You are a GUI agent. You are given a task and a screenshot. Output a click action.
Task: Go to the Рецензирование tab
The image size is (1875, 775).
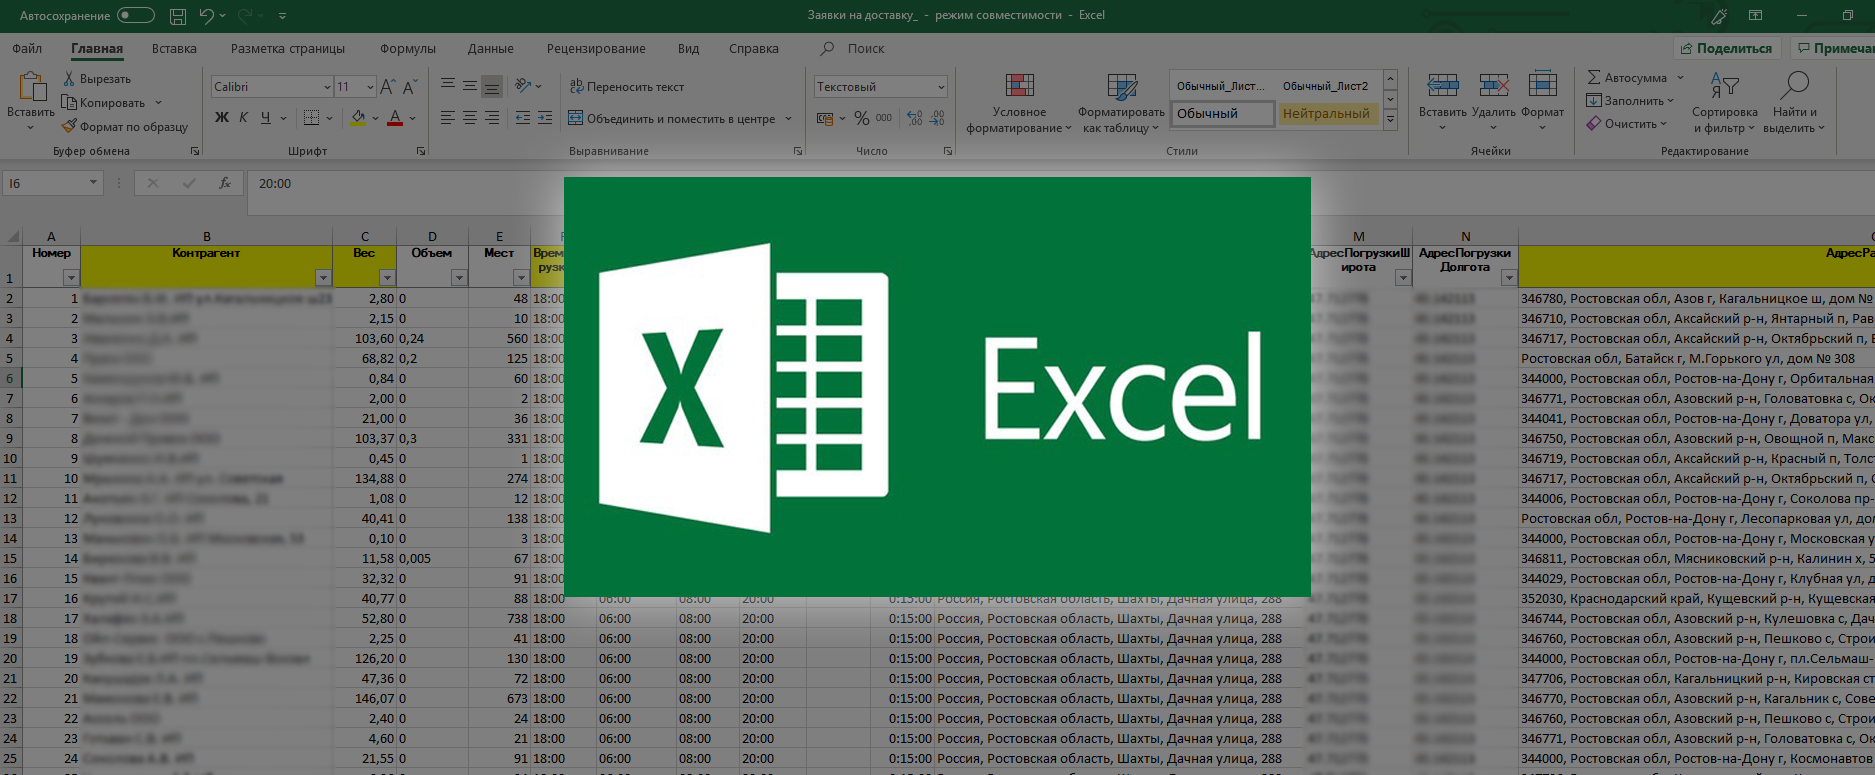click(x=596, y=48)
